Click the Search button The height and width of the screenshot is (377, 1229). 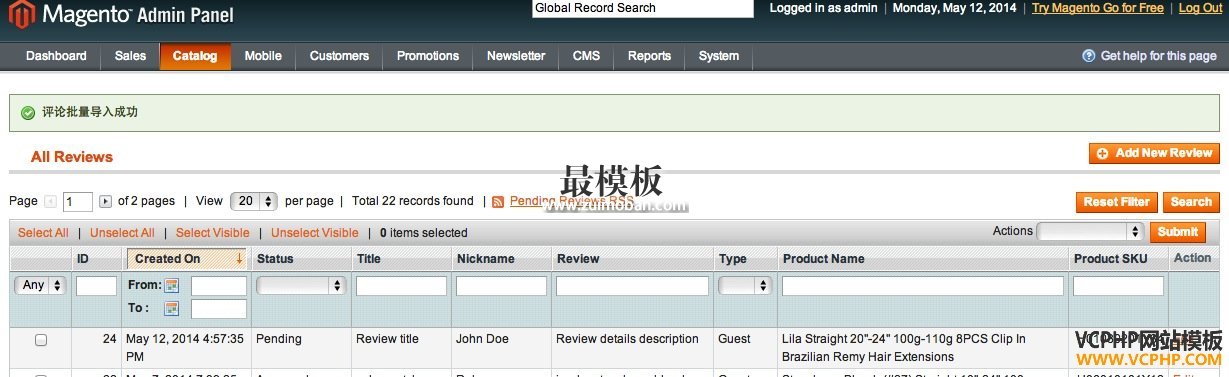click(1191, 202)
